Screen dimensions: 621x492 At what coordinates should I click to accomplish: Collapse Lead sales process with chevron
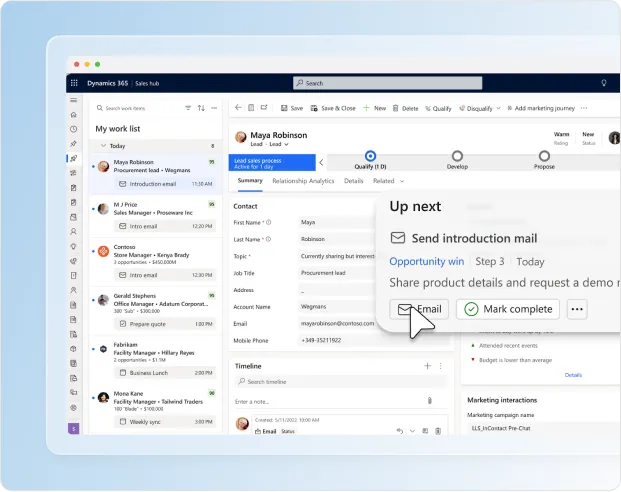point(321,162)
